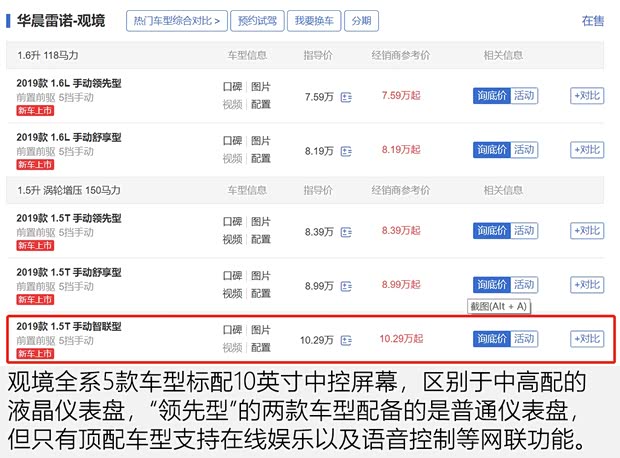Open 口碑 for 1.5T 手动领先型
The height and width of the screenshot is (458, 620).
(x=232, y=221)
